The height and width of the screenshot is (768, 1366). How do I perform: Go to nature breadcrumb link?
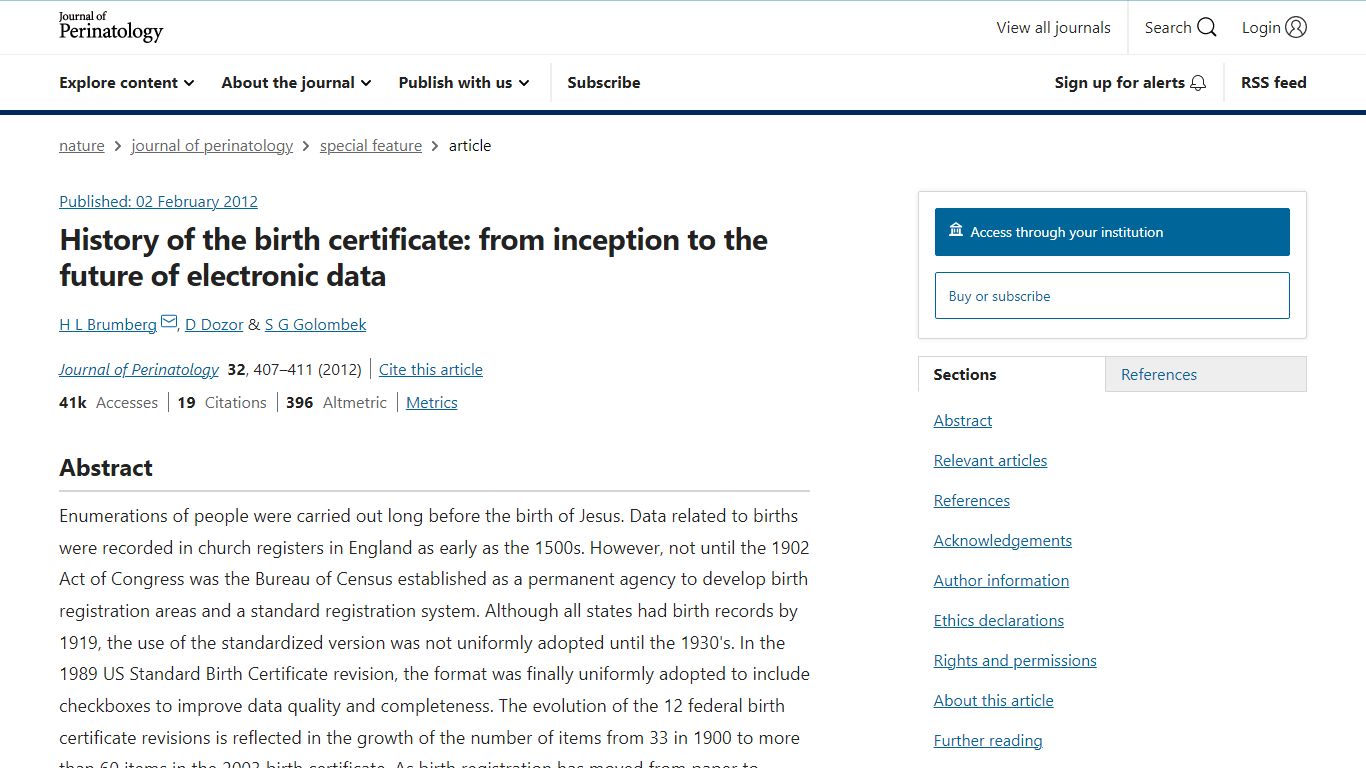click(x=82, y=146)
